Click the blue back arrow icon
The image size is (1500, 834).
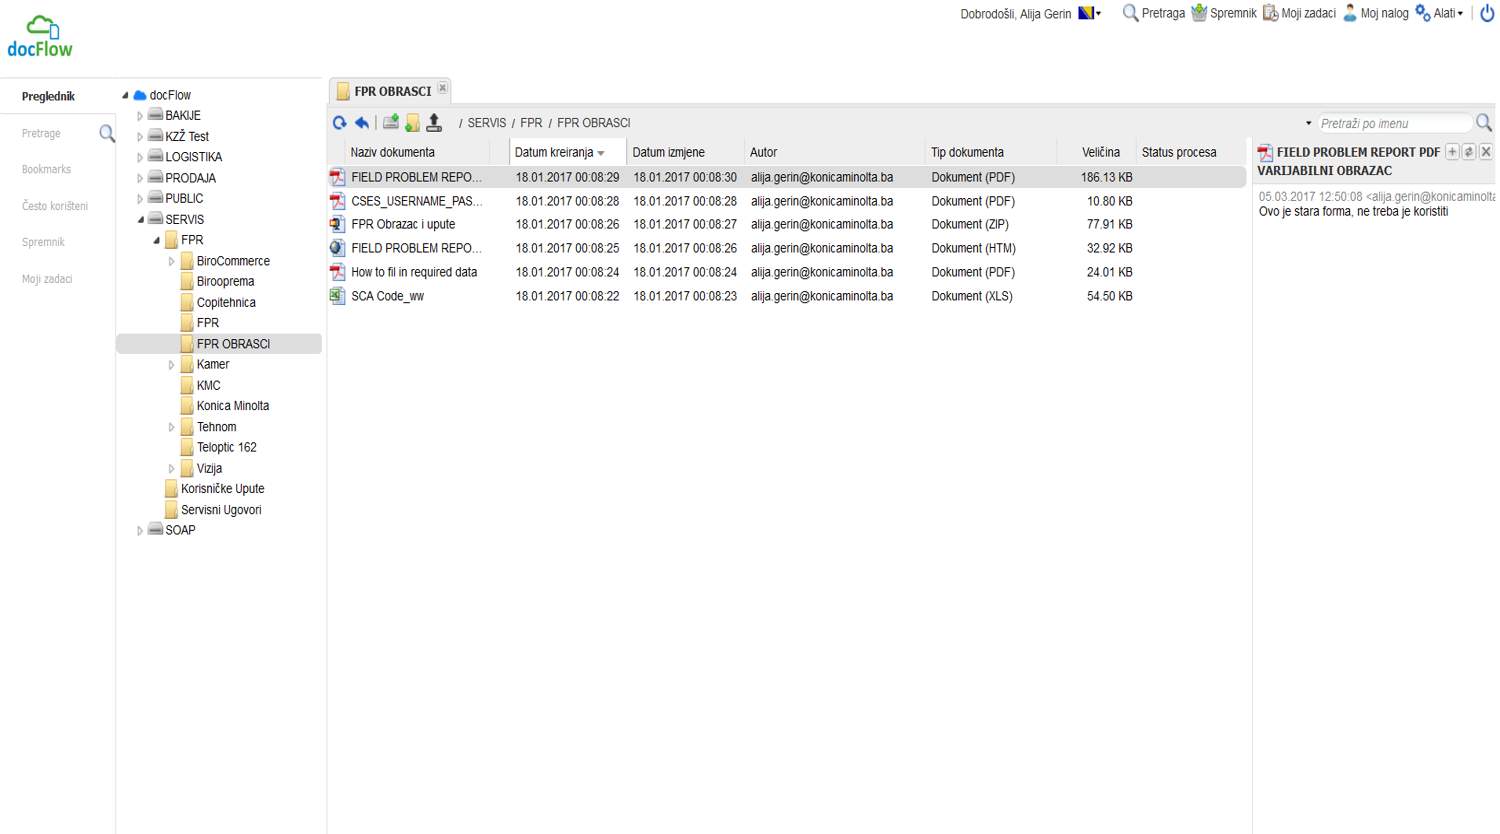click(362, 123)
